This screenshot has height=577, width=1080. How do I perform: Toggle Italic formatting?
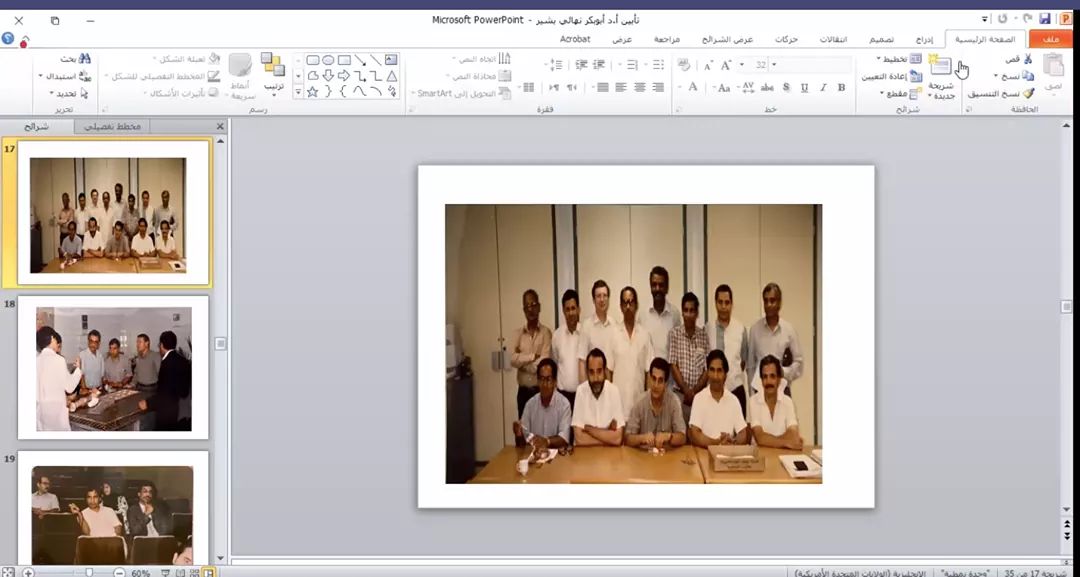pyautogui.click(x=823, y=88)
